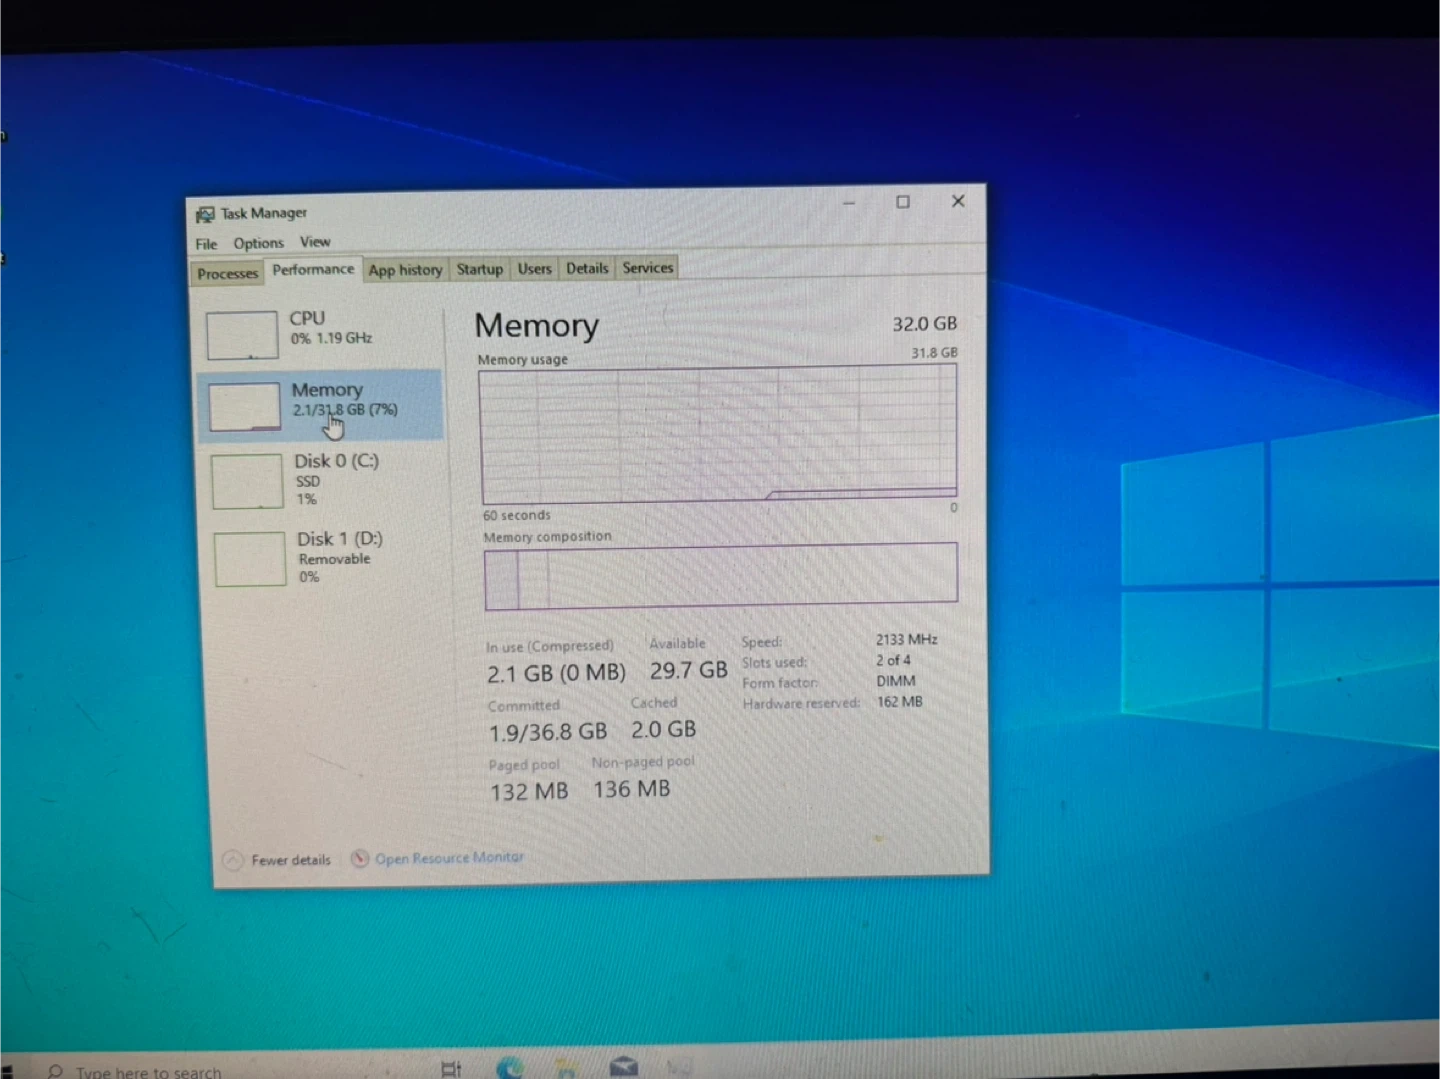The image size is (1440, 1079).
Task: Click the Fewer details arrow icon
Action: coord(233,860)
